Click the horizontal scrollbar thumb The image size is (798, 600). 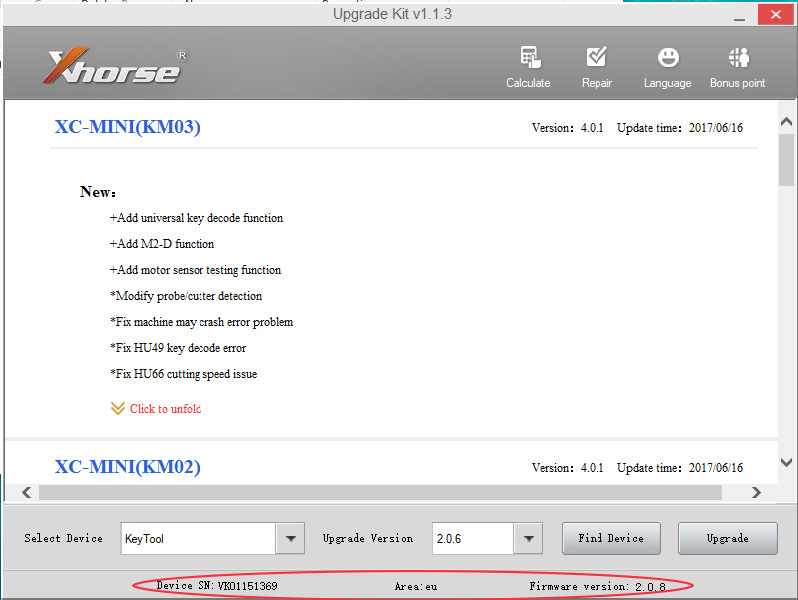tap(380, 492)
